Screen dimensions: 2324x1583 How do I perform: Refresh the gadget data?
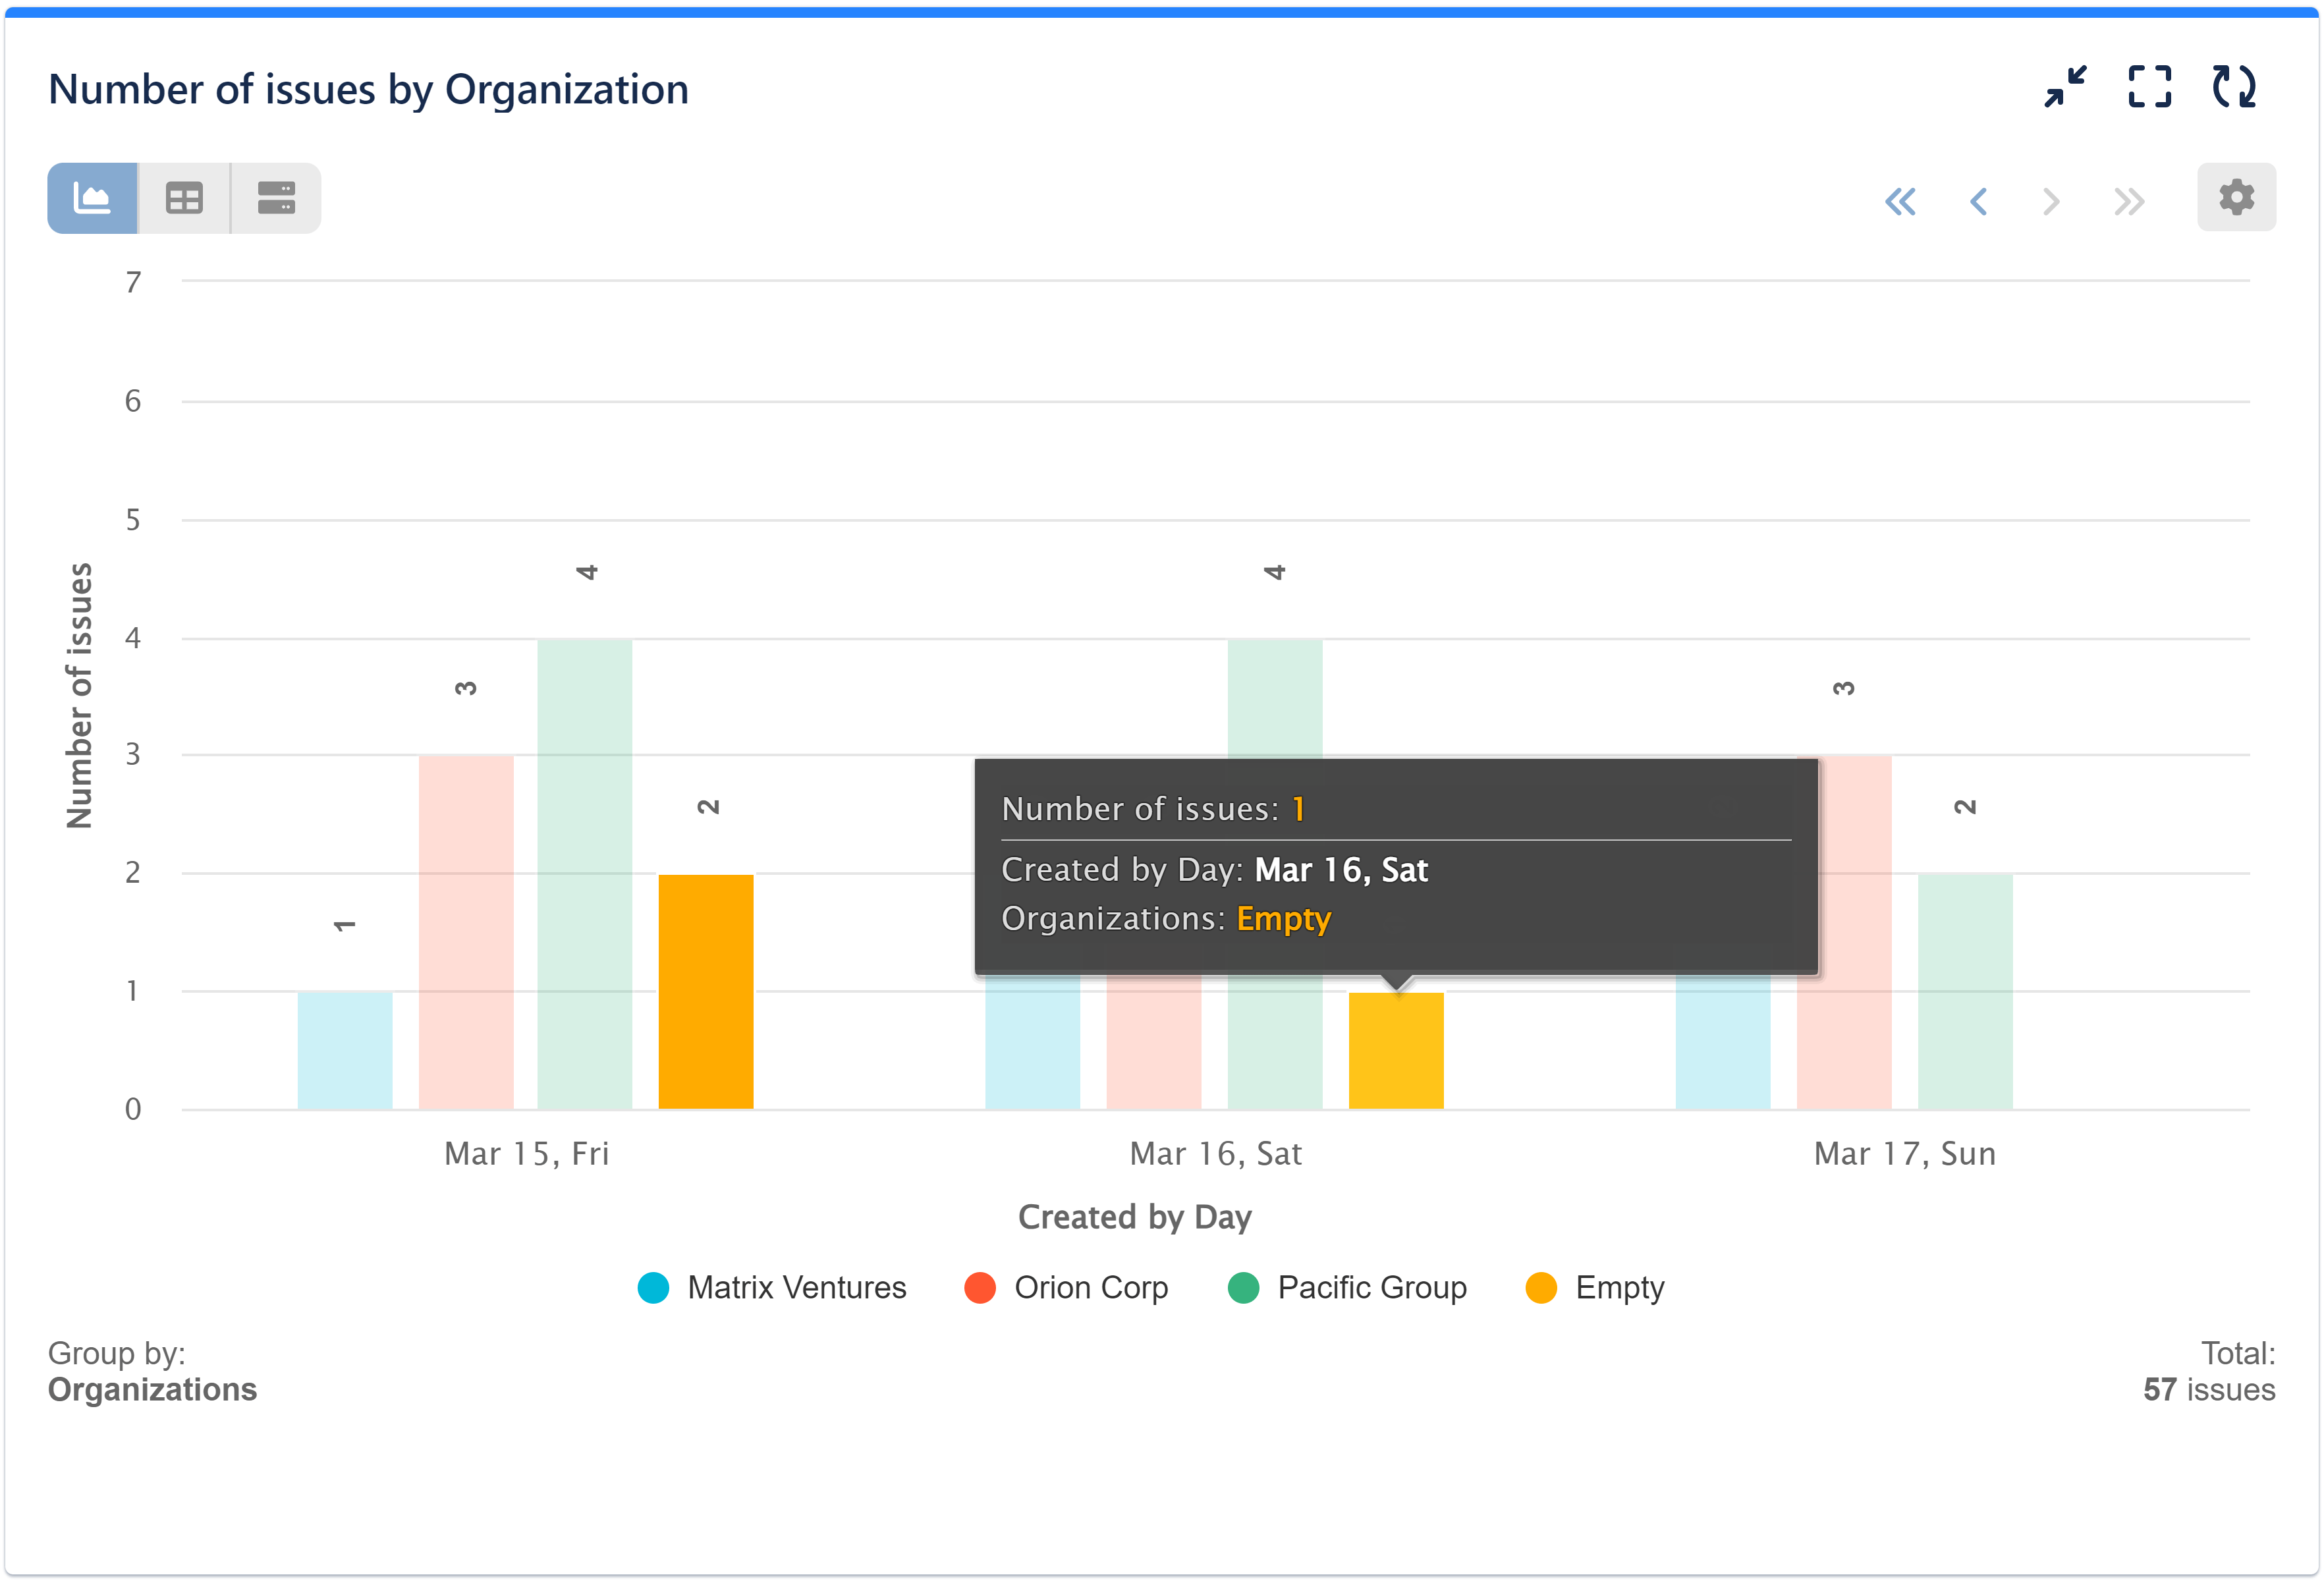pos(2236,88)
